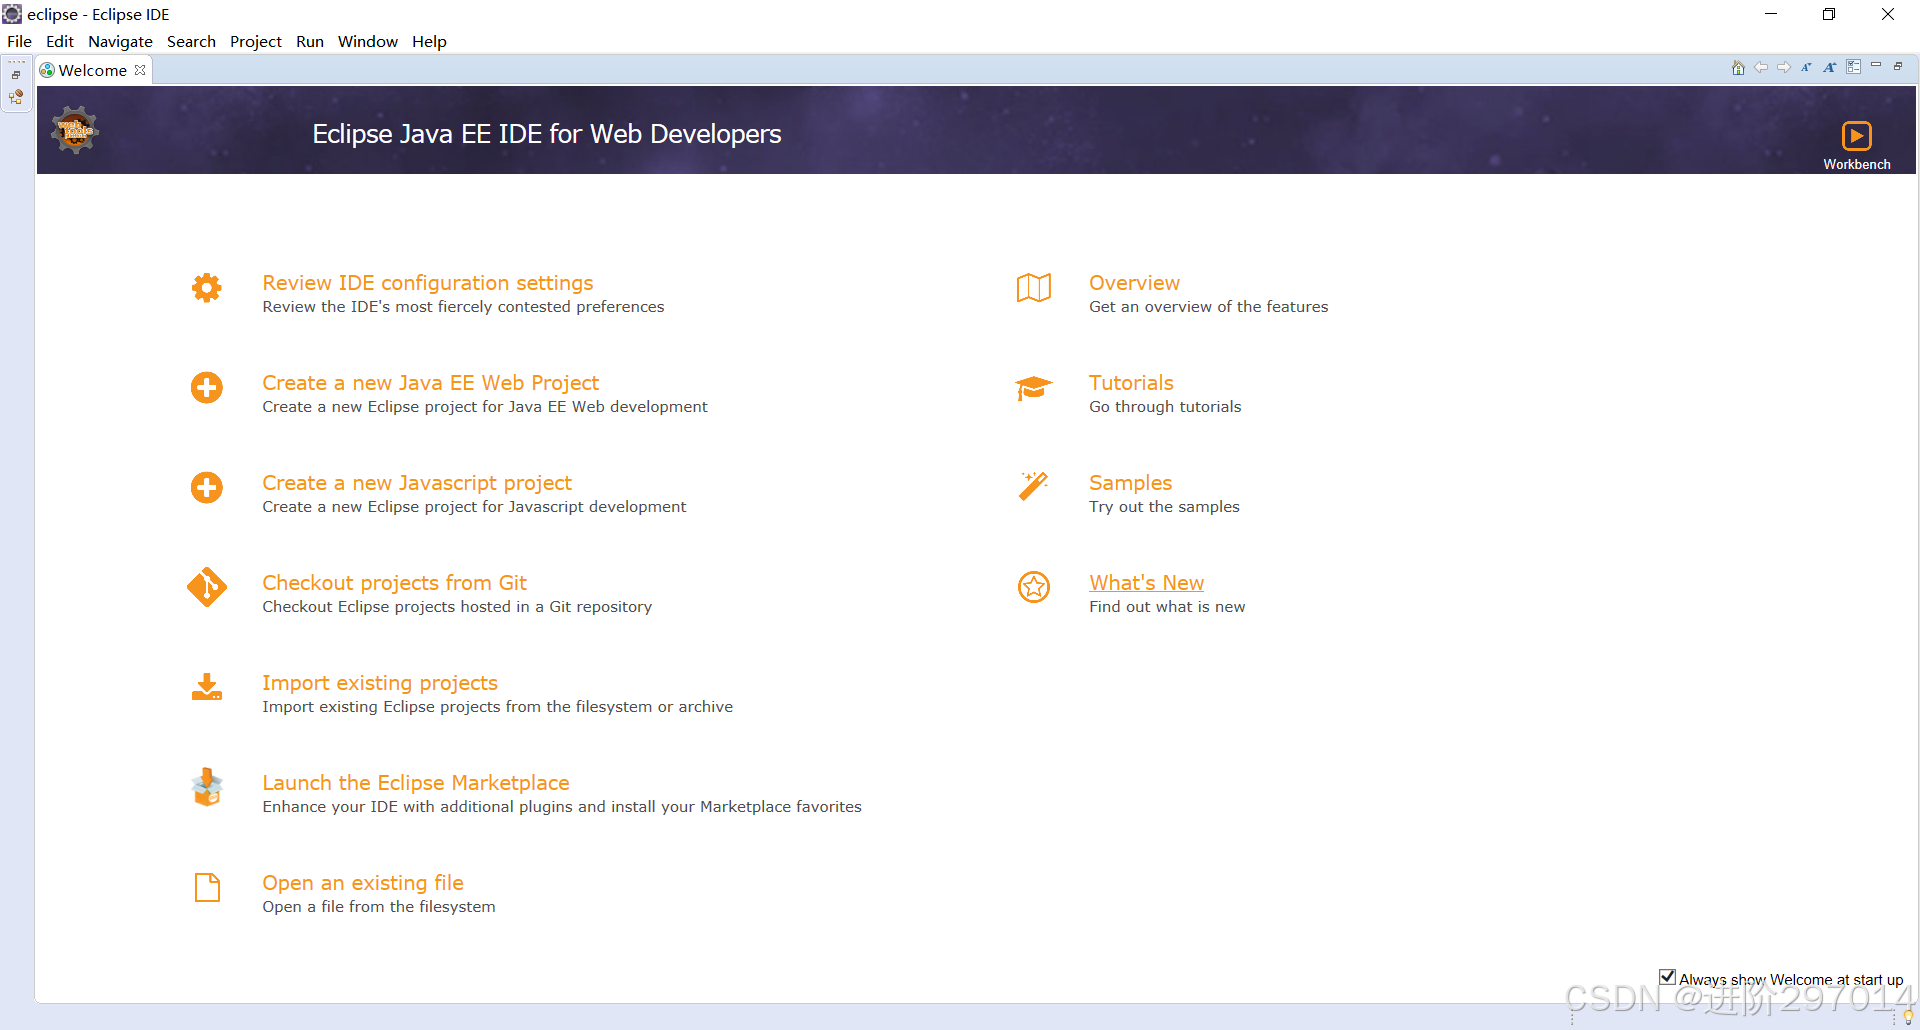Click Launch the Eclipse Marketplace link
Viewport: 1920px width, 1030px height.
(416, 783)
